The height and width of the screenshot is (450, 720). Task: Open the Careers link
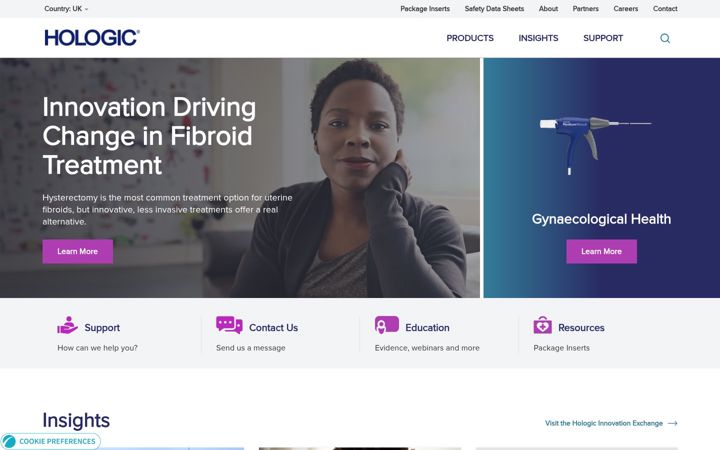click(x=625, y=9)
